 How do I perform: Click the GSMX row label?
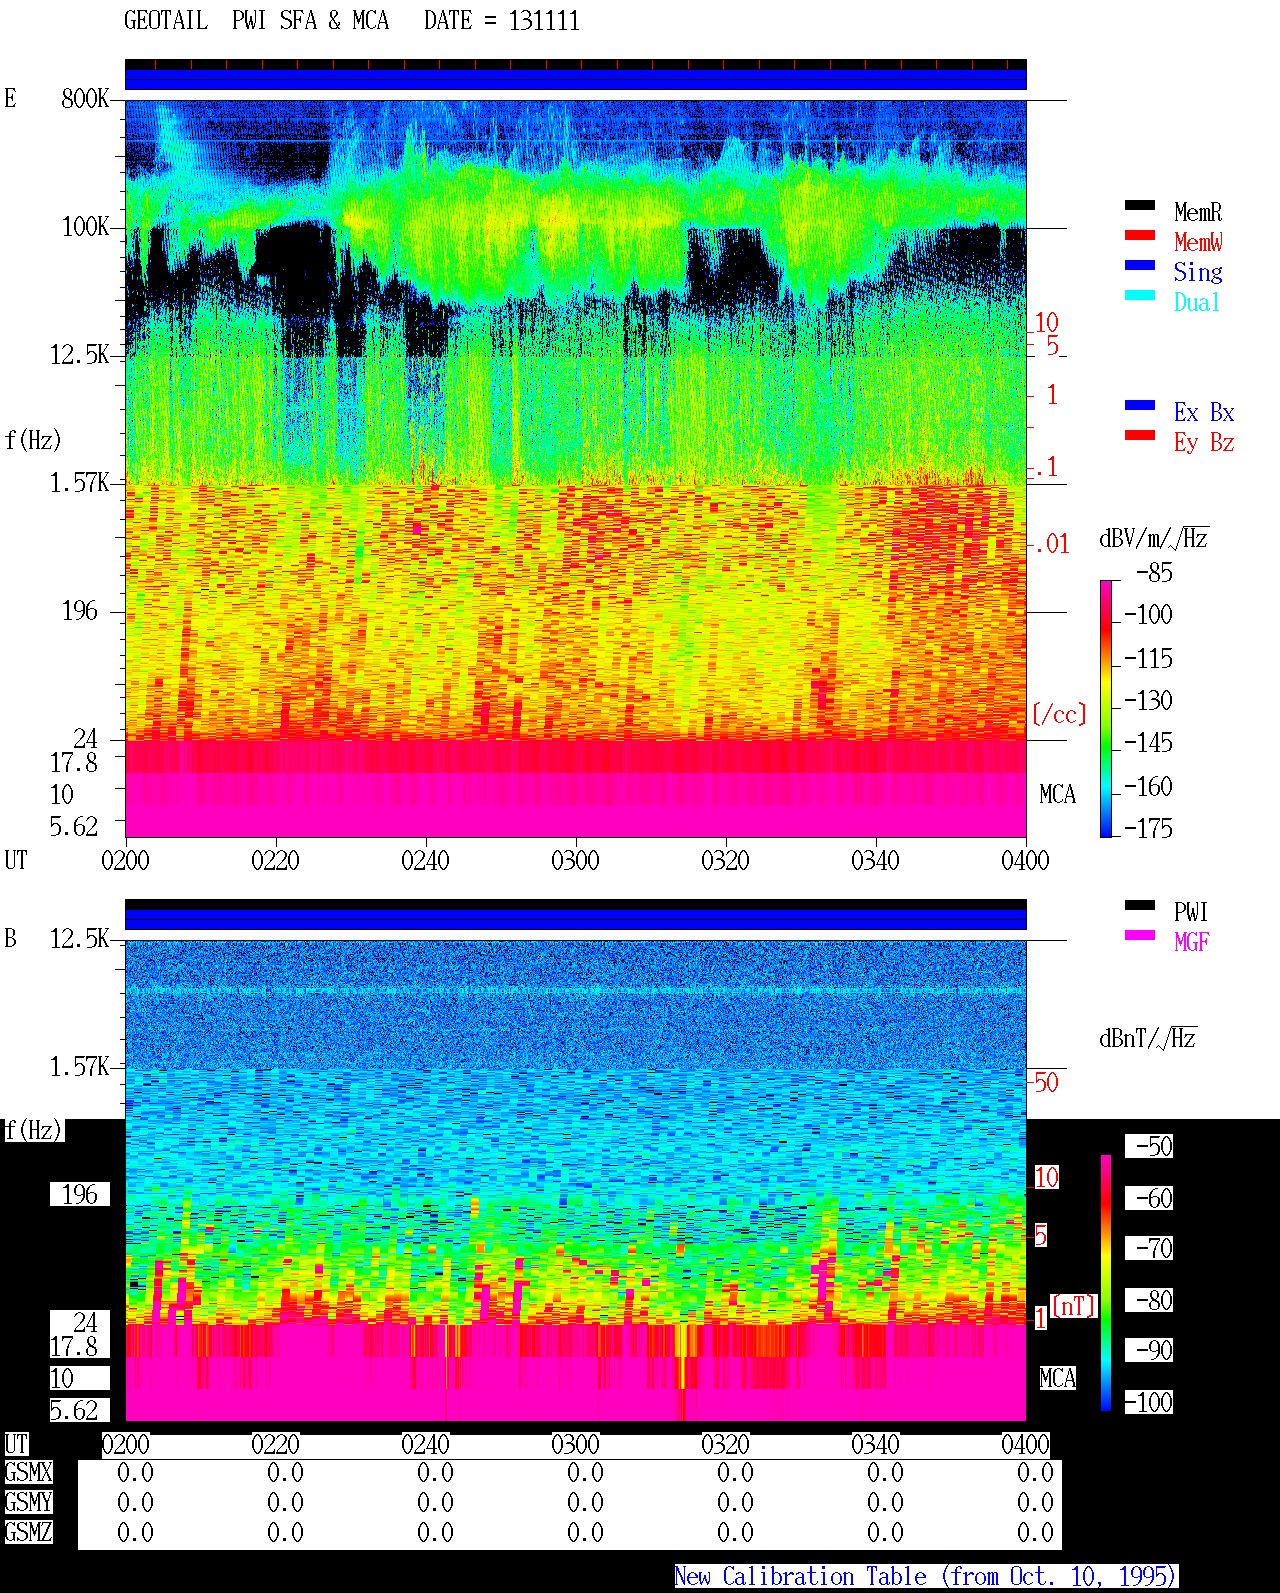[x=28, y=1473]
